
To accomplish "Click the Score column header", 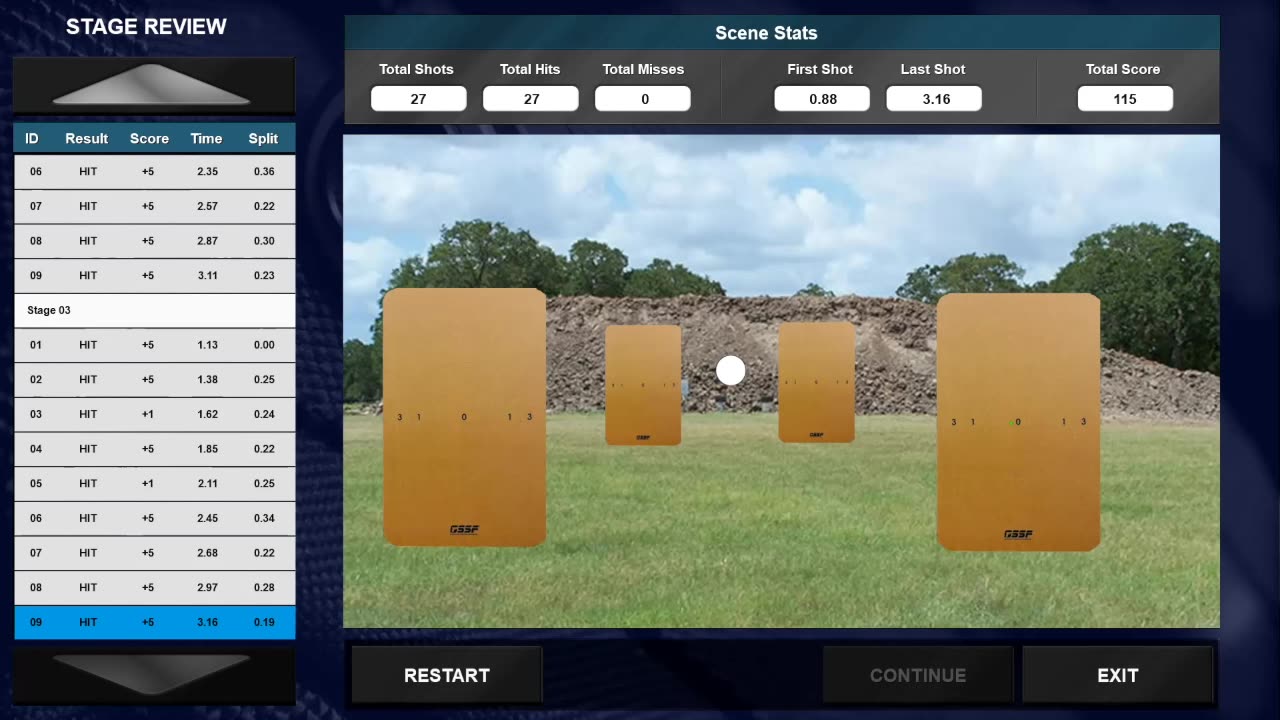I will (149, 139).
